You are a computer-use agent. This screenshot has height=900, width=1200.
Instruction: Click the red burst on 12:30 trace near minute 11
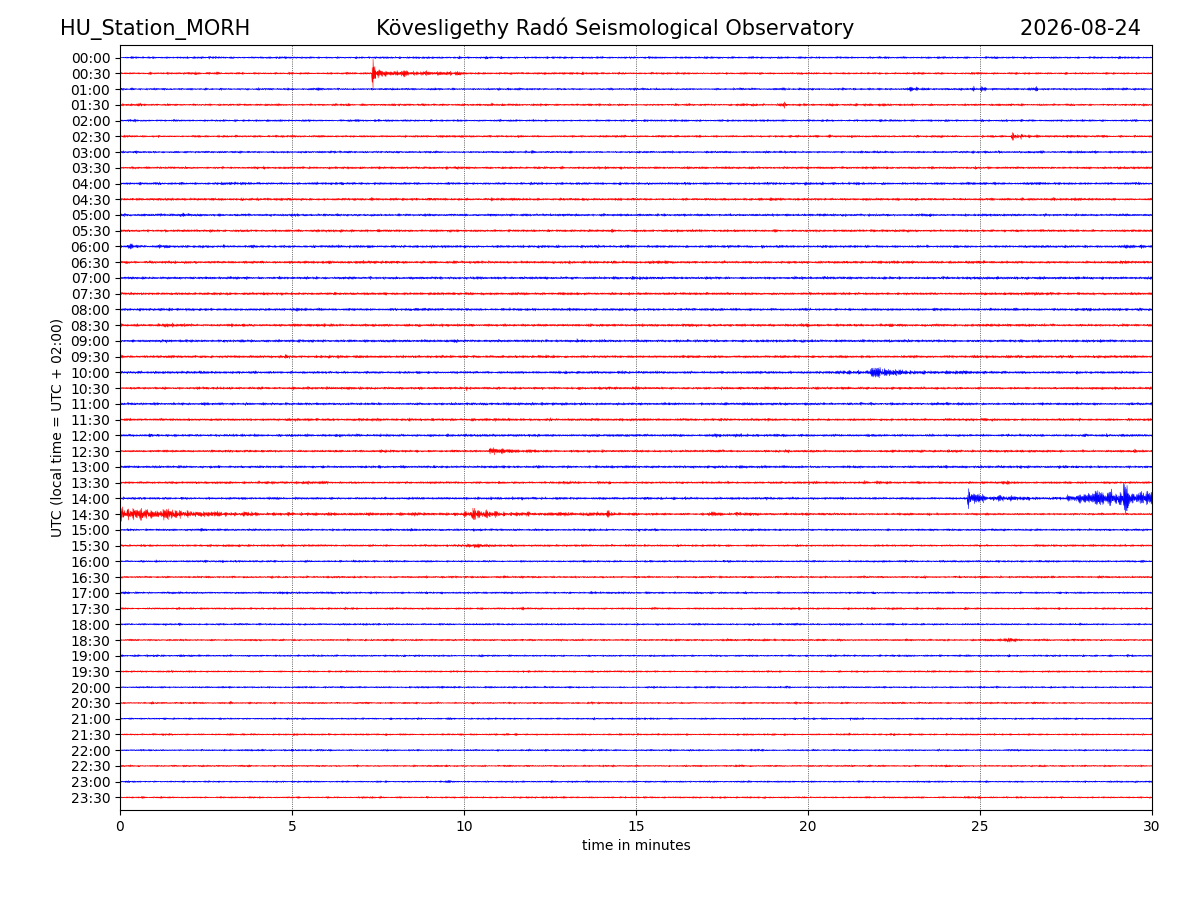[x=502, y=451]
